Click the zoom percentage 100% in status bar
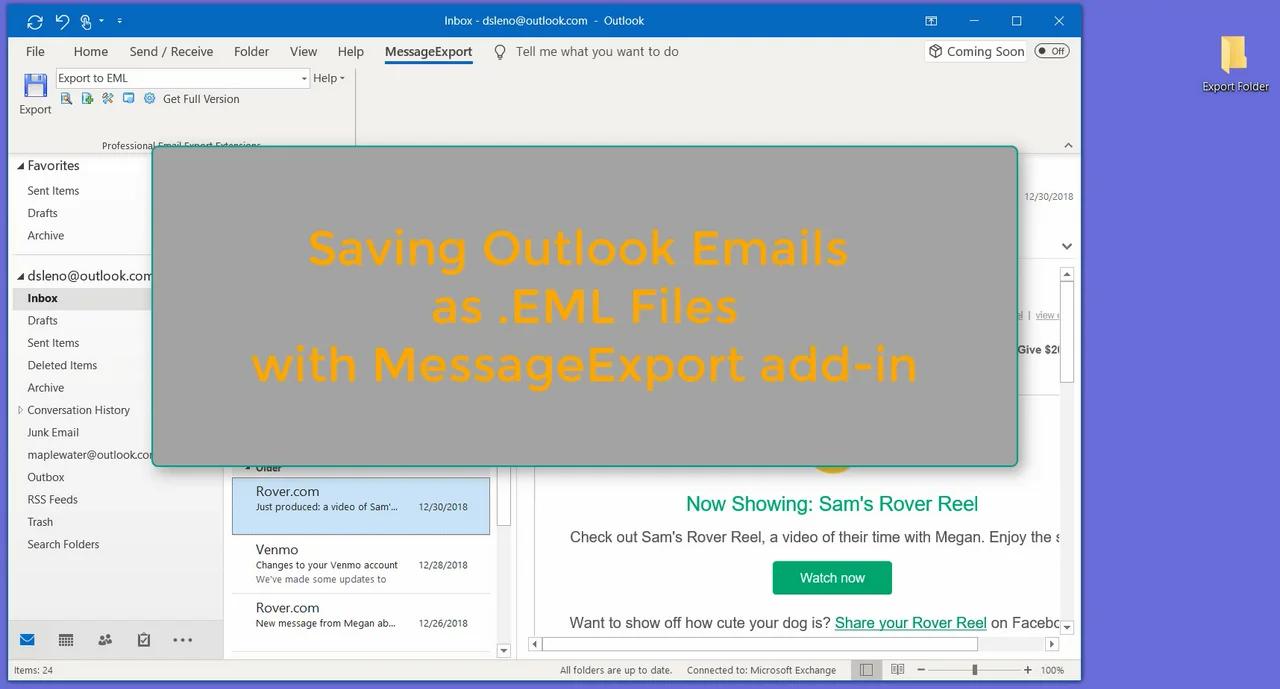Viewport: 1280px width, 689px height. [x=1052, y=670]
